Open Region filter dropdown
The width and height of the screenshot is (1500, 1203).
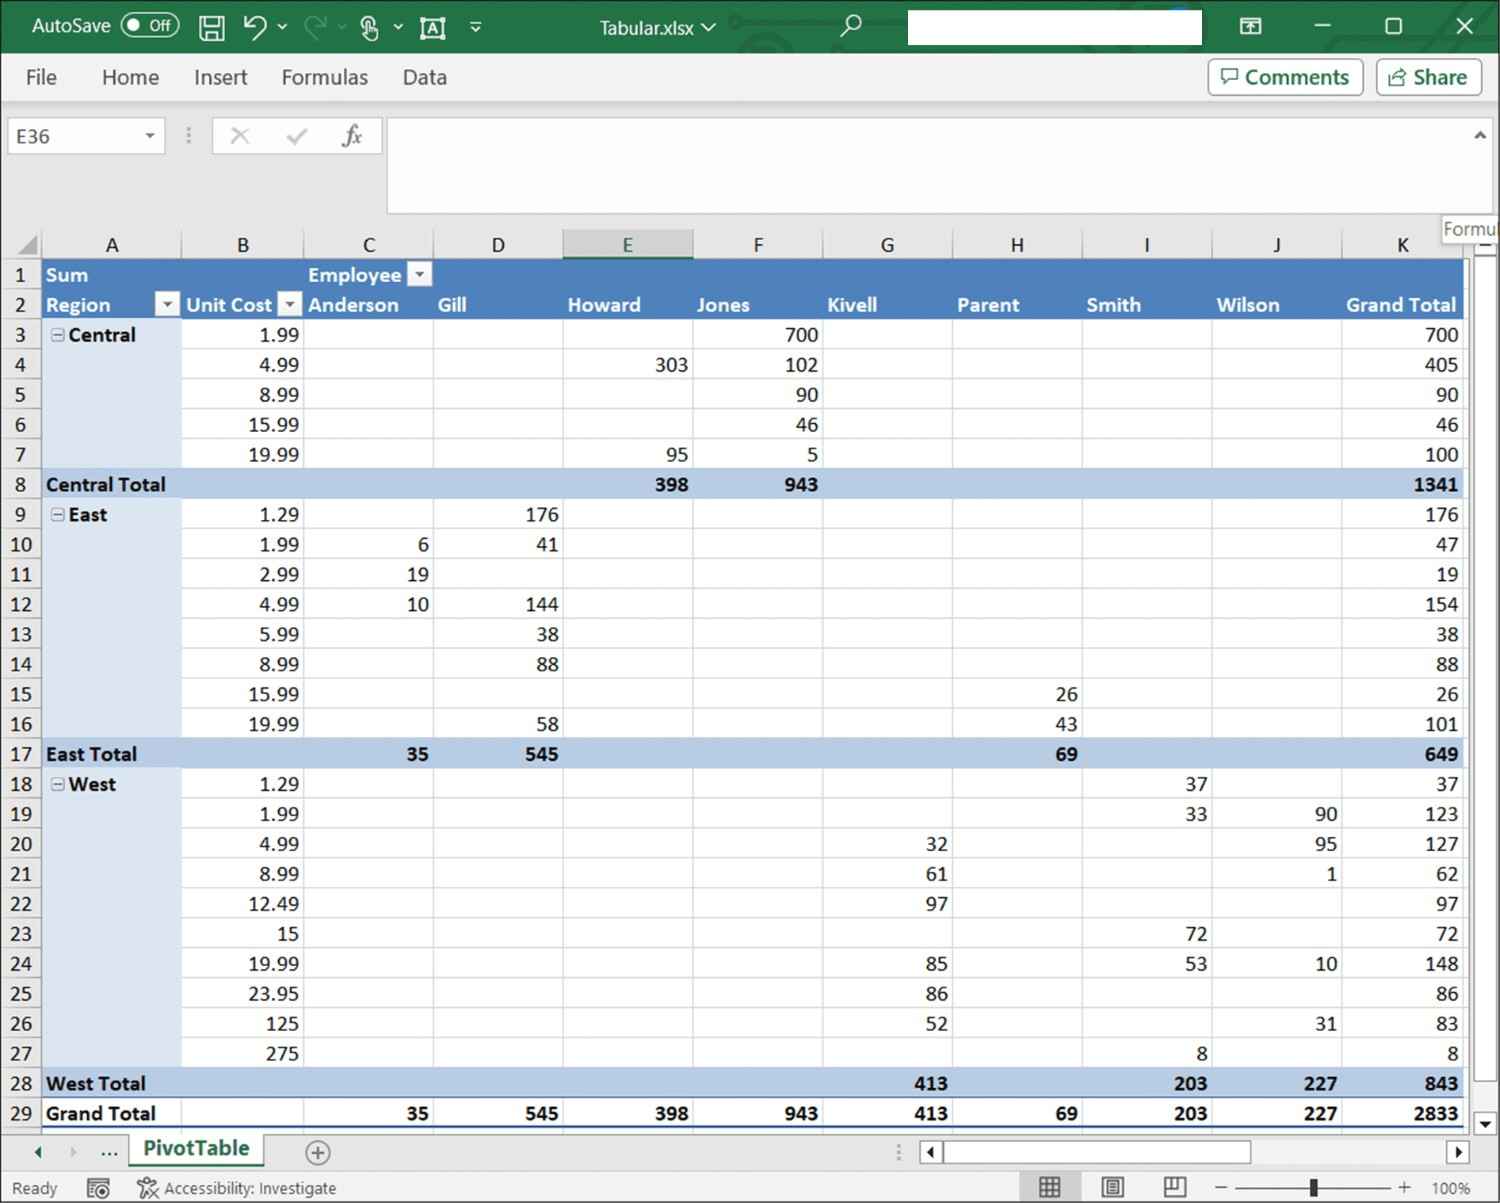(x=167, y=305)
